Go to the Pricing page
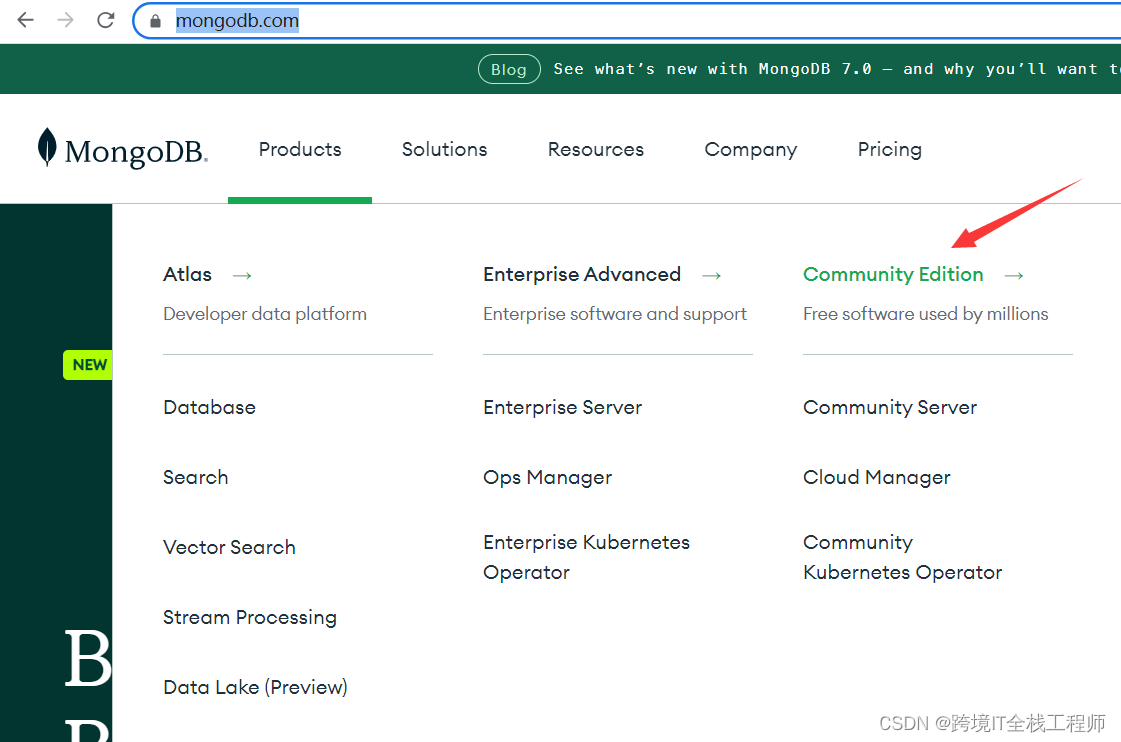1121x742 pixels. coord(889,149)
